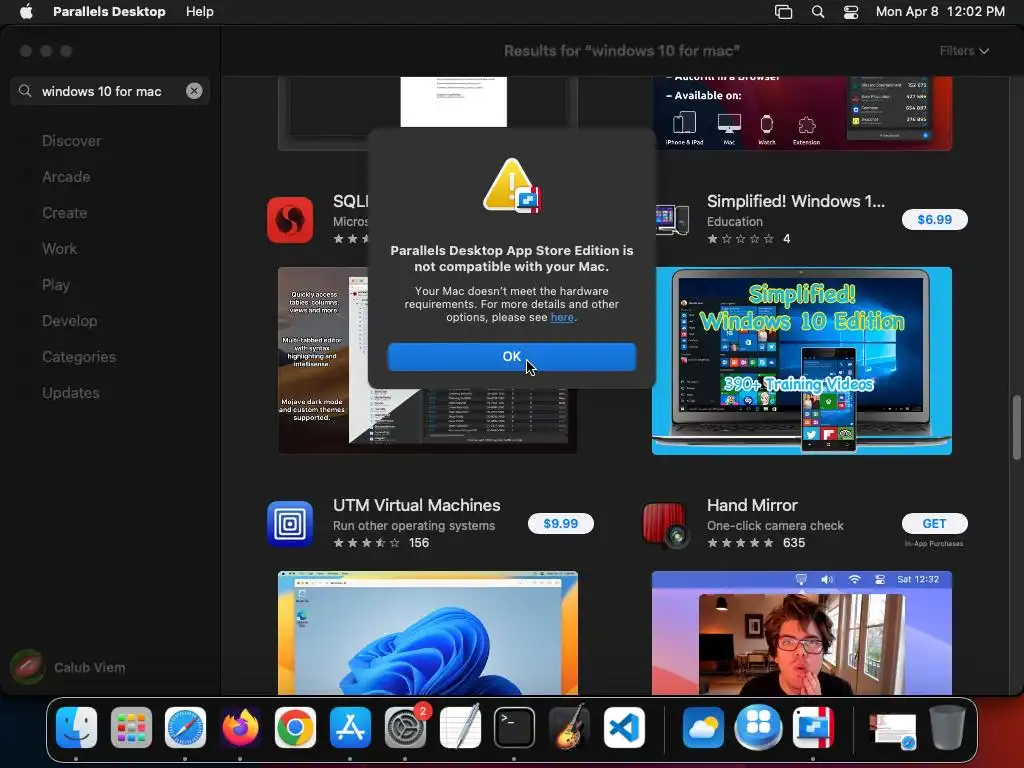Open the Trash from the Dock

947,727
